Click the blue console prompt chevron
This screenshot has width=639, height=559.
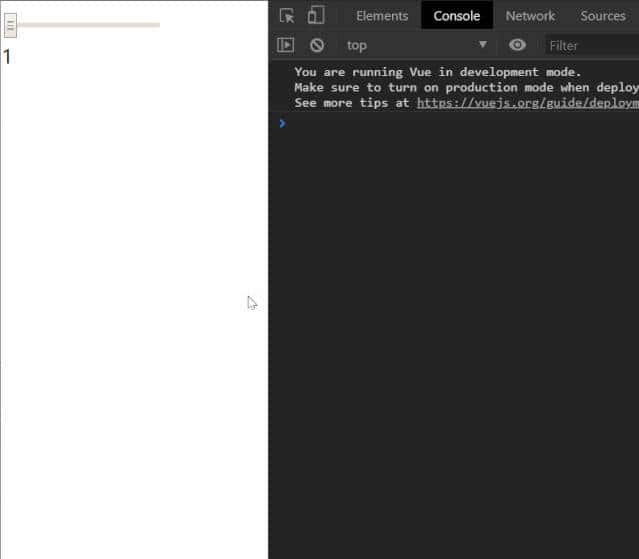tap(282, 123)
